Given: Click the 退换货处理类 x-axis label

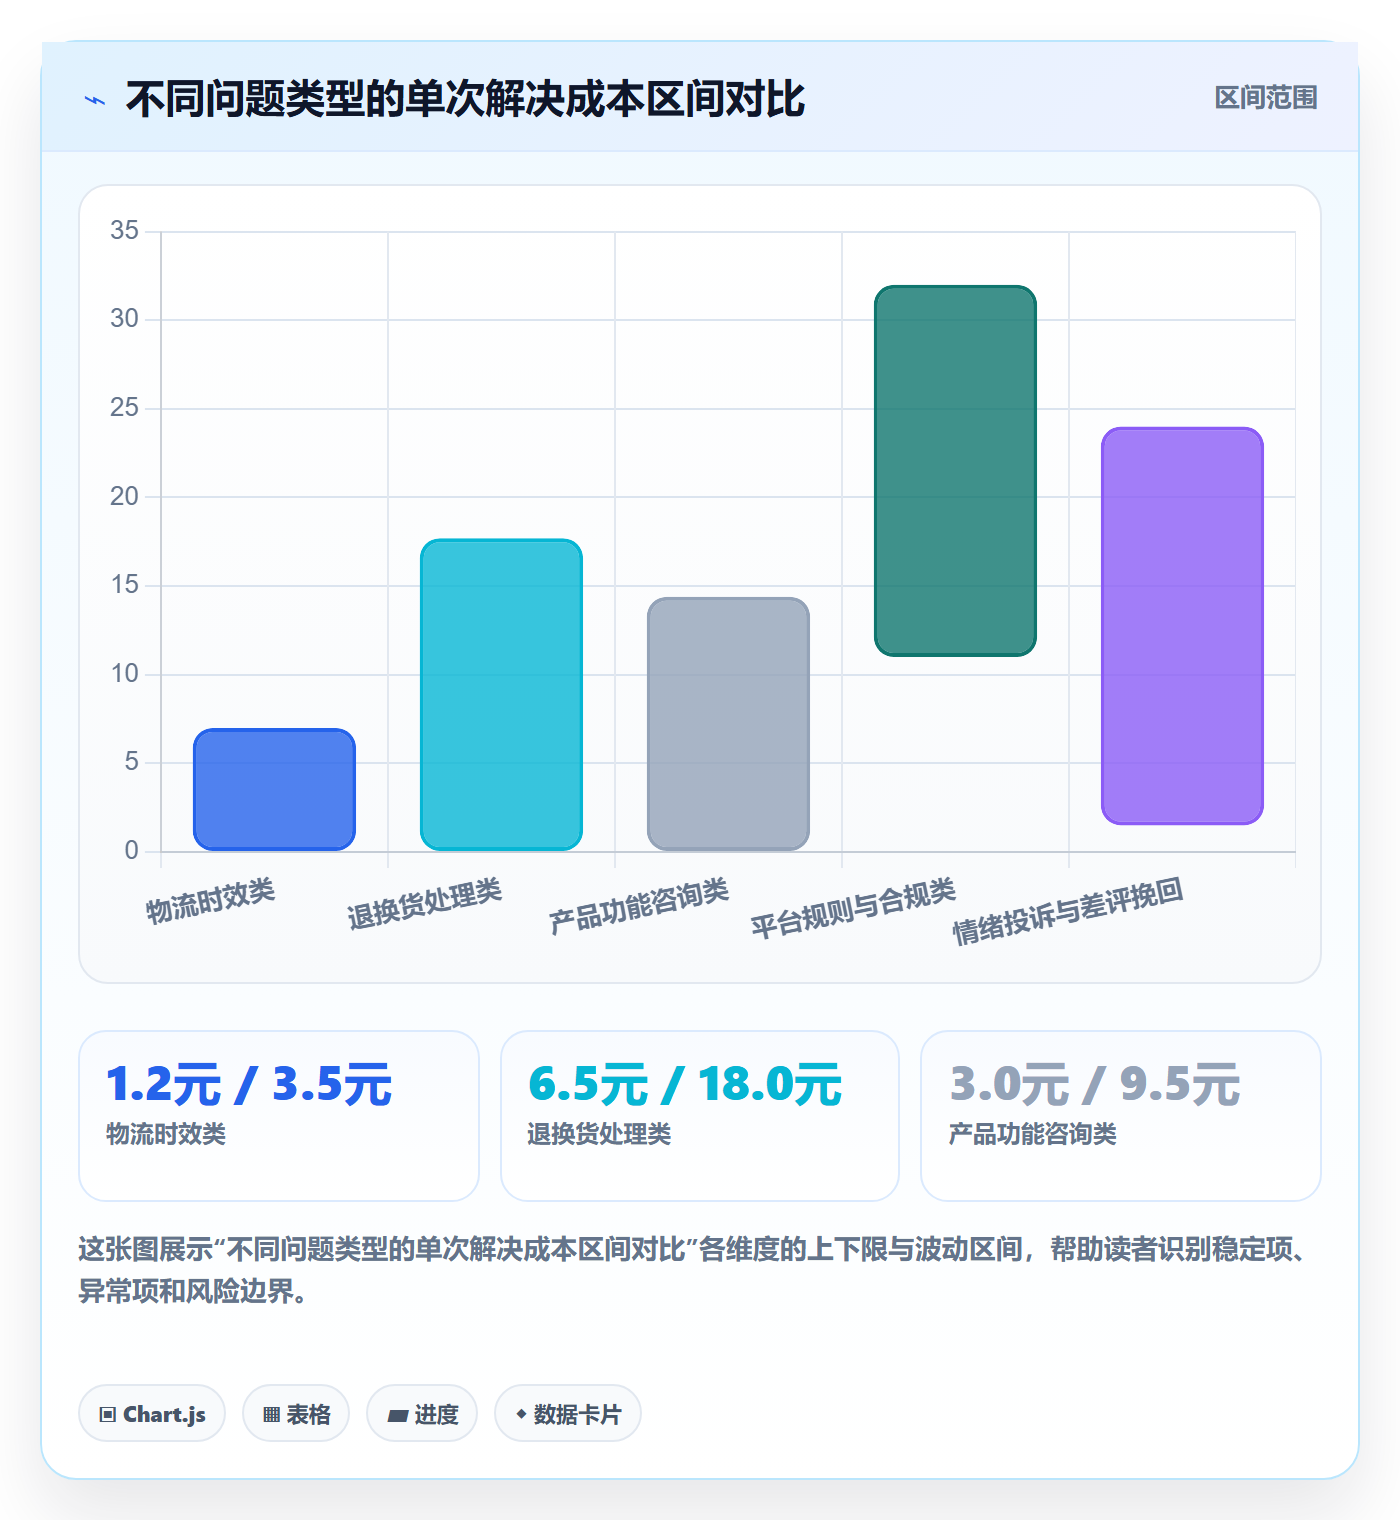Looking at the screenshot, I should pyautogui.click(x=424, y=904).
